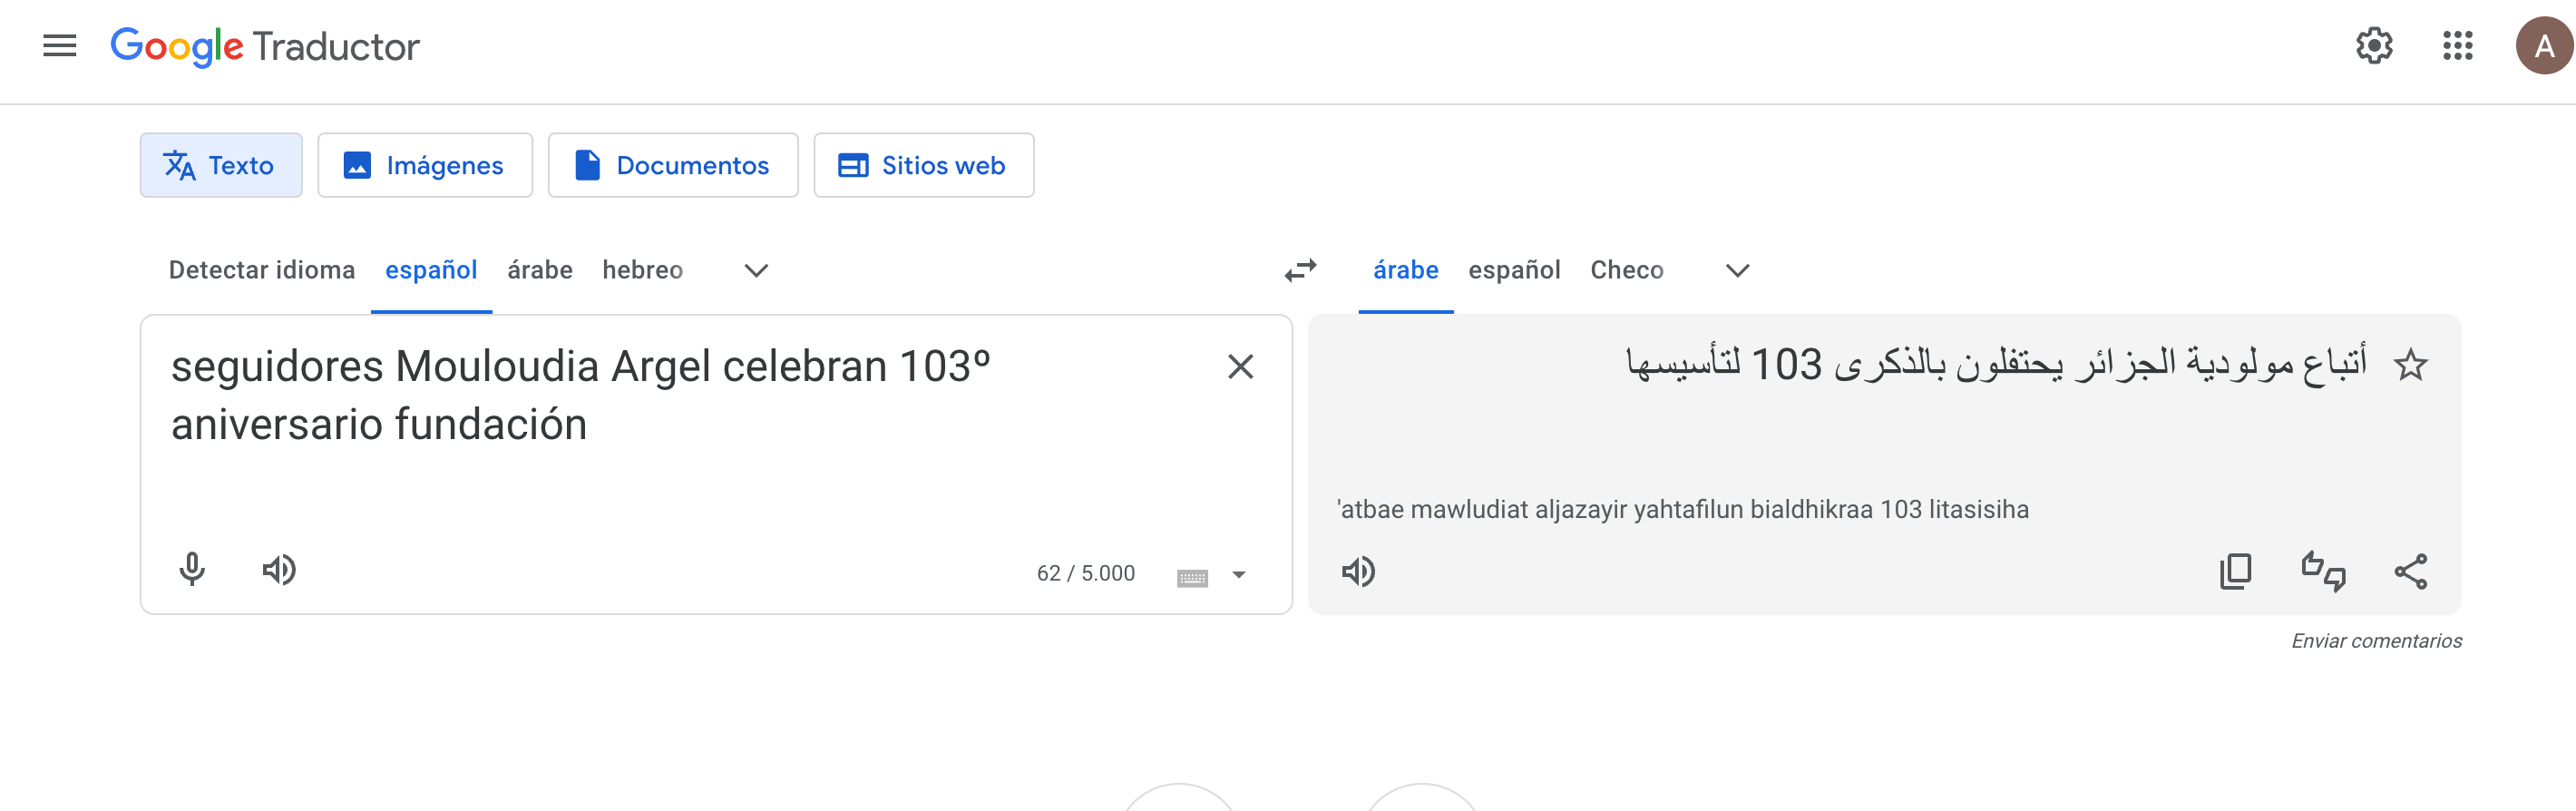Open Google Translate settings gear
2576x811 pixels.
(x=2373, y=46)
